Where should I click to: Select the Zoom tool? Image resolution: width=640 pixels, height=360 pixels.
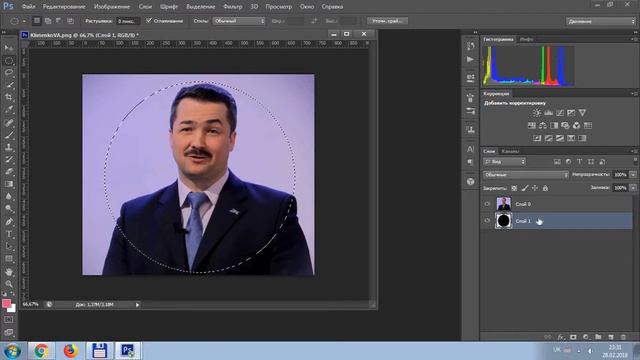tap(9, 284)
